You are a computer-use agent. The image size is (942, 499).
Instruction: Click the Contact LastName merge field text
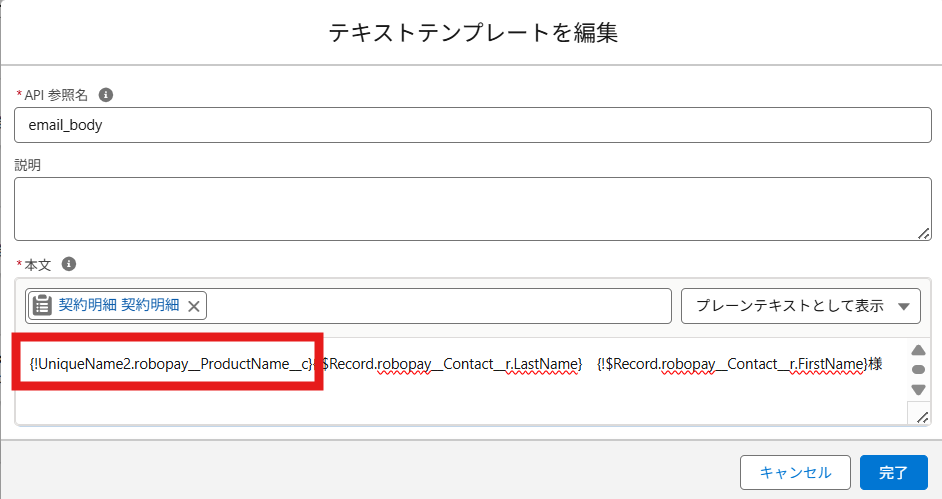[x=452, y=365]
